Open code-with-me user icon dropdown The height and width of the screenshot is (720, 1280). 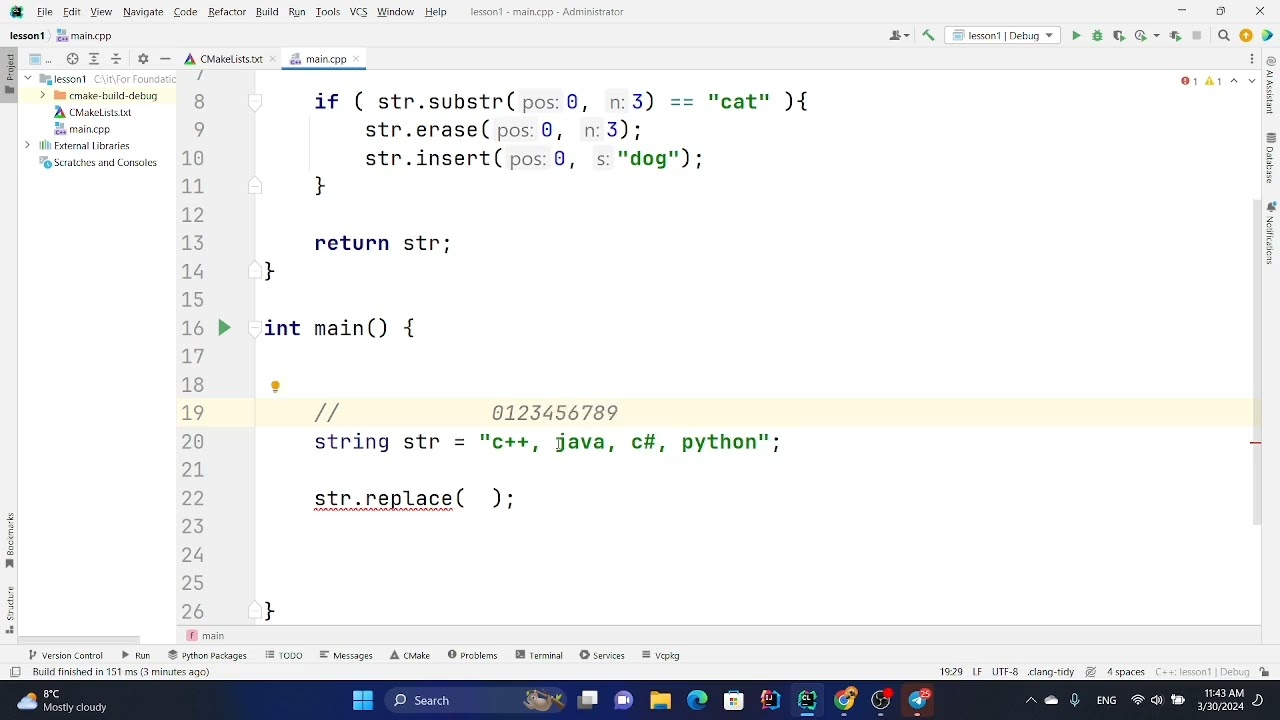tap(899, 36)
